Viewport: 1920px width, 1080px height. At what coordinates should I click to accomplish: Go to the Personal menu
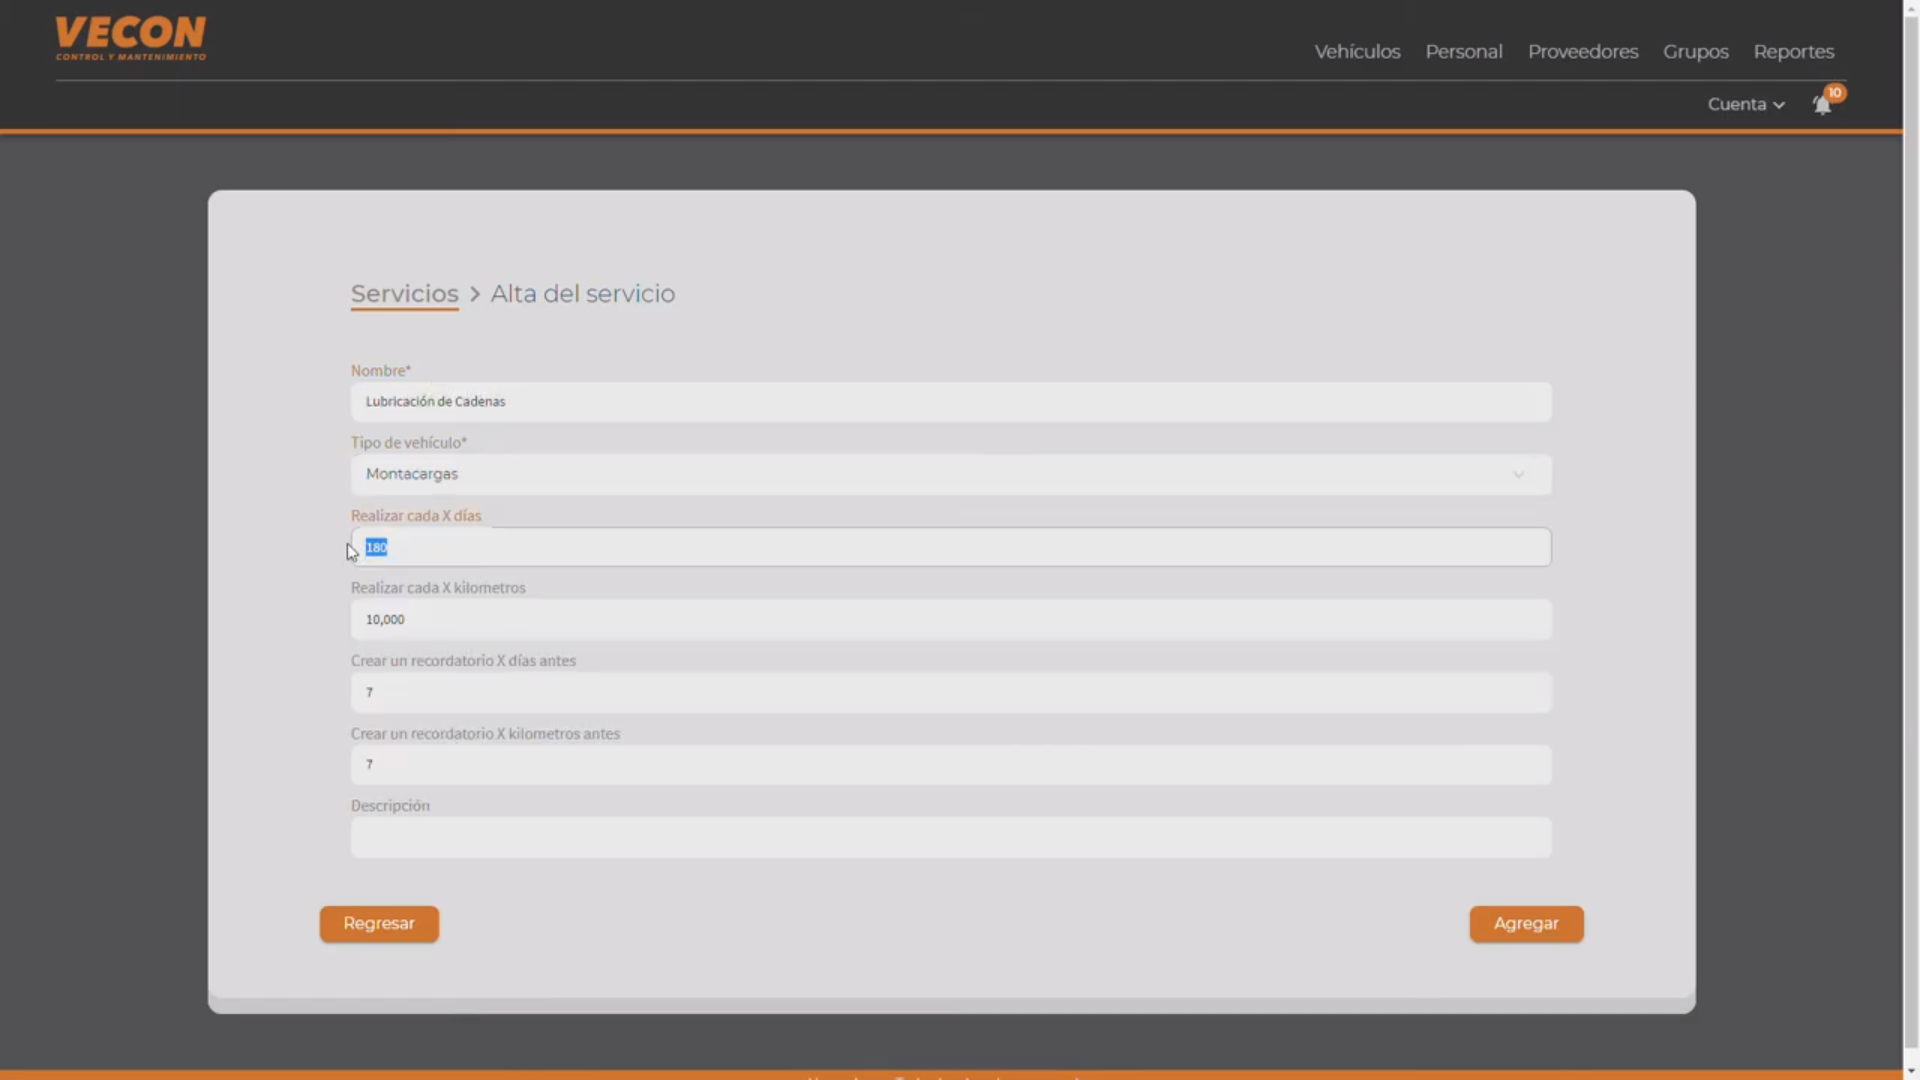1463,51
